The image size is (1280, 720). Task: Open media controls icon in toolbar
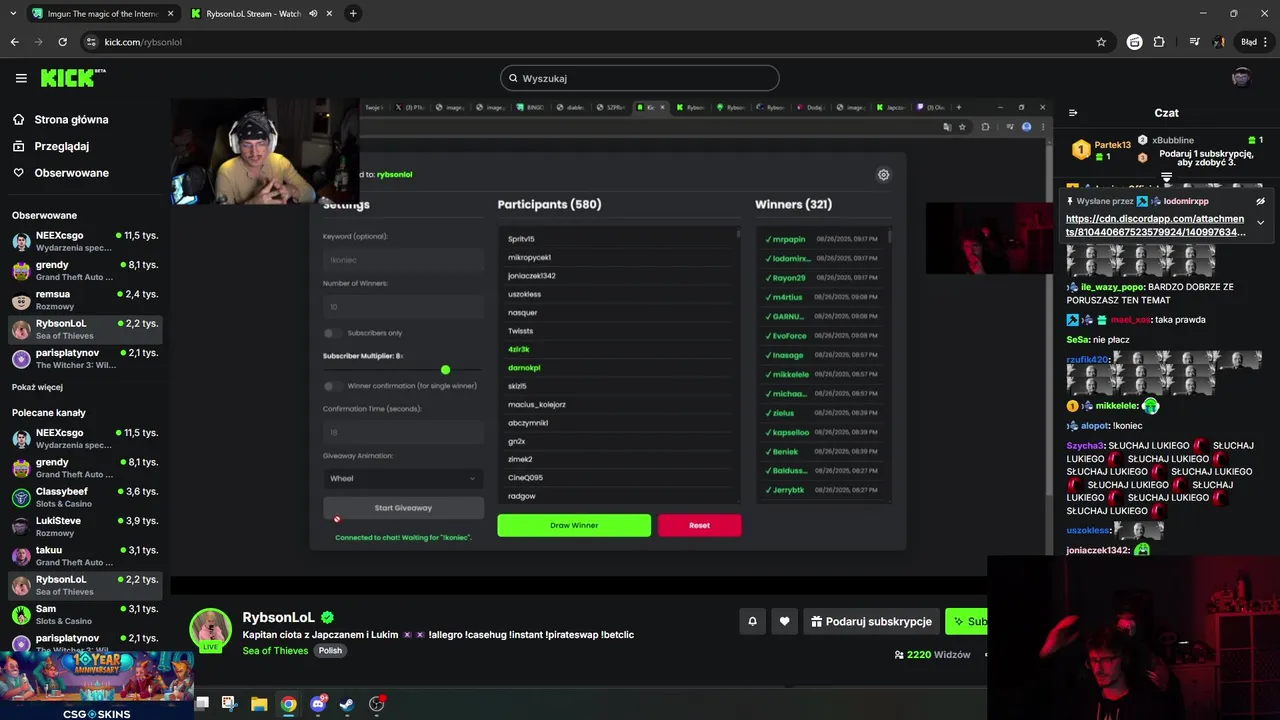click(x=1194, y=42)
